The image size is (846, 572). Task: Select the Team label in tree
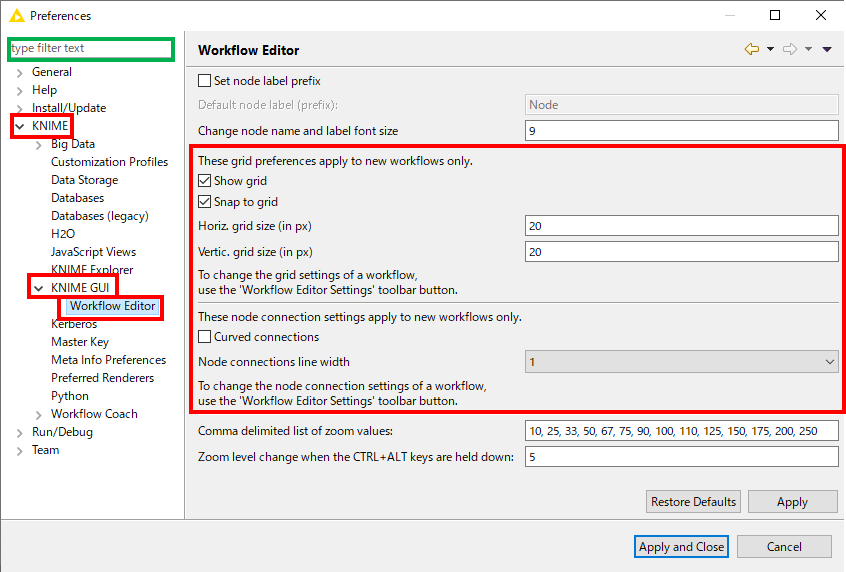(x=45, y=450)
